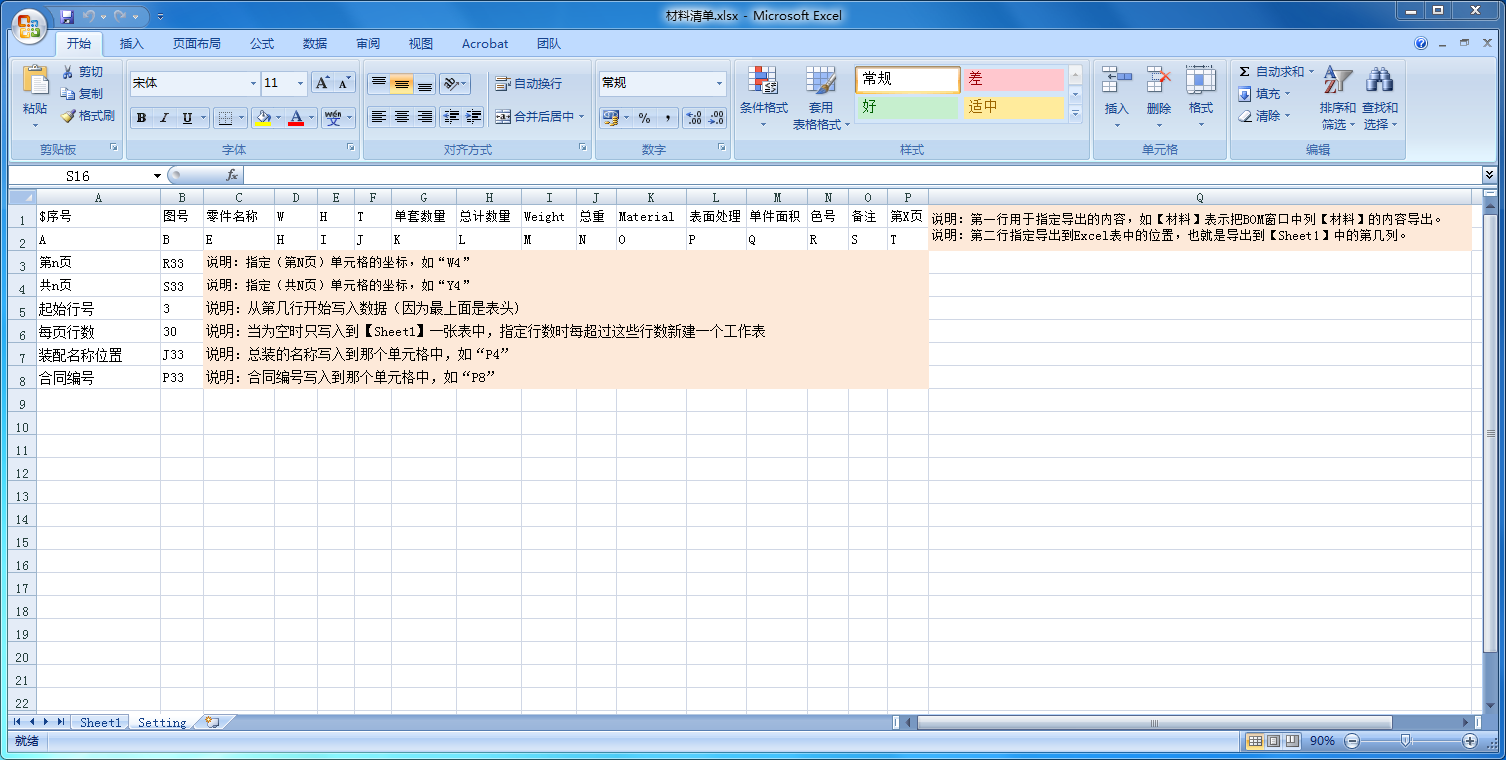
Task: Open the Acrobat ribbon tab
Action: pyautogui.click(x=485, y=44)
